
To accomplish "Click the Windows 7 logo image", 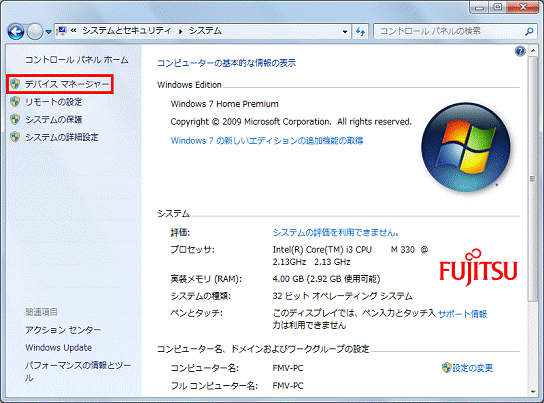I will point(466,147).
